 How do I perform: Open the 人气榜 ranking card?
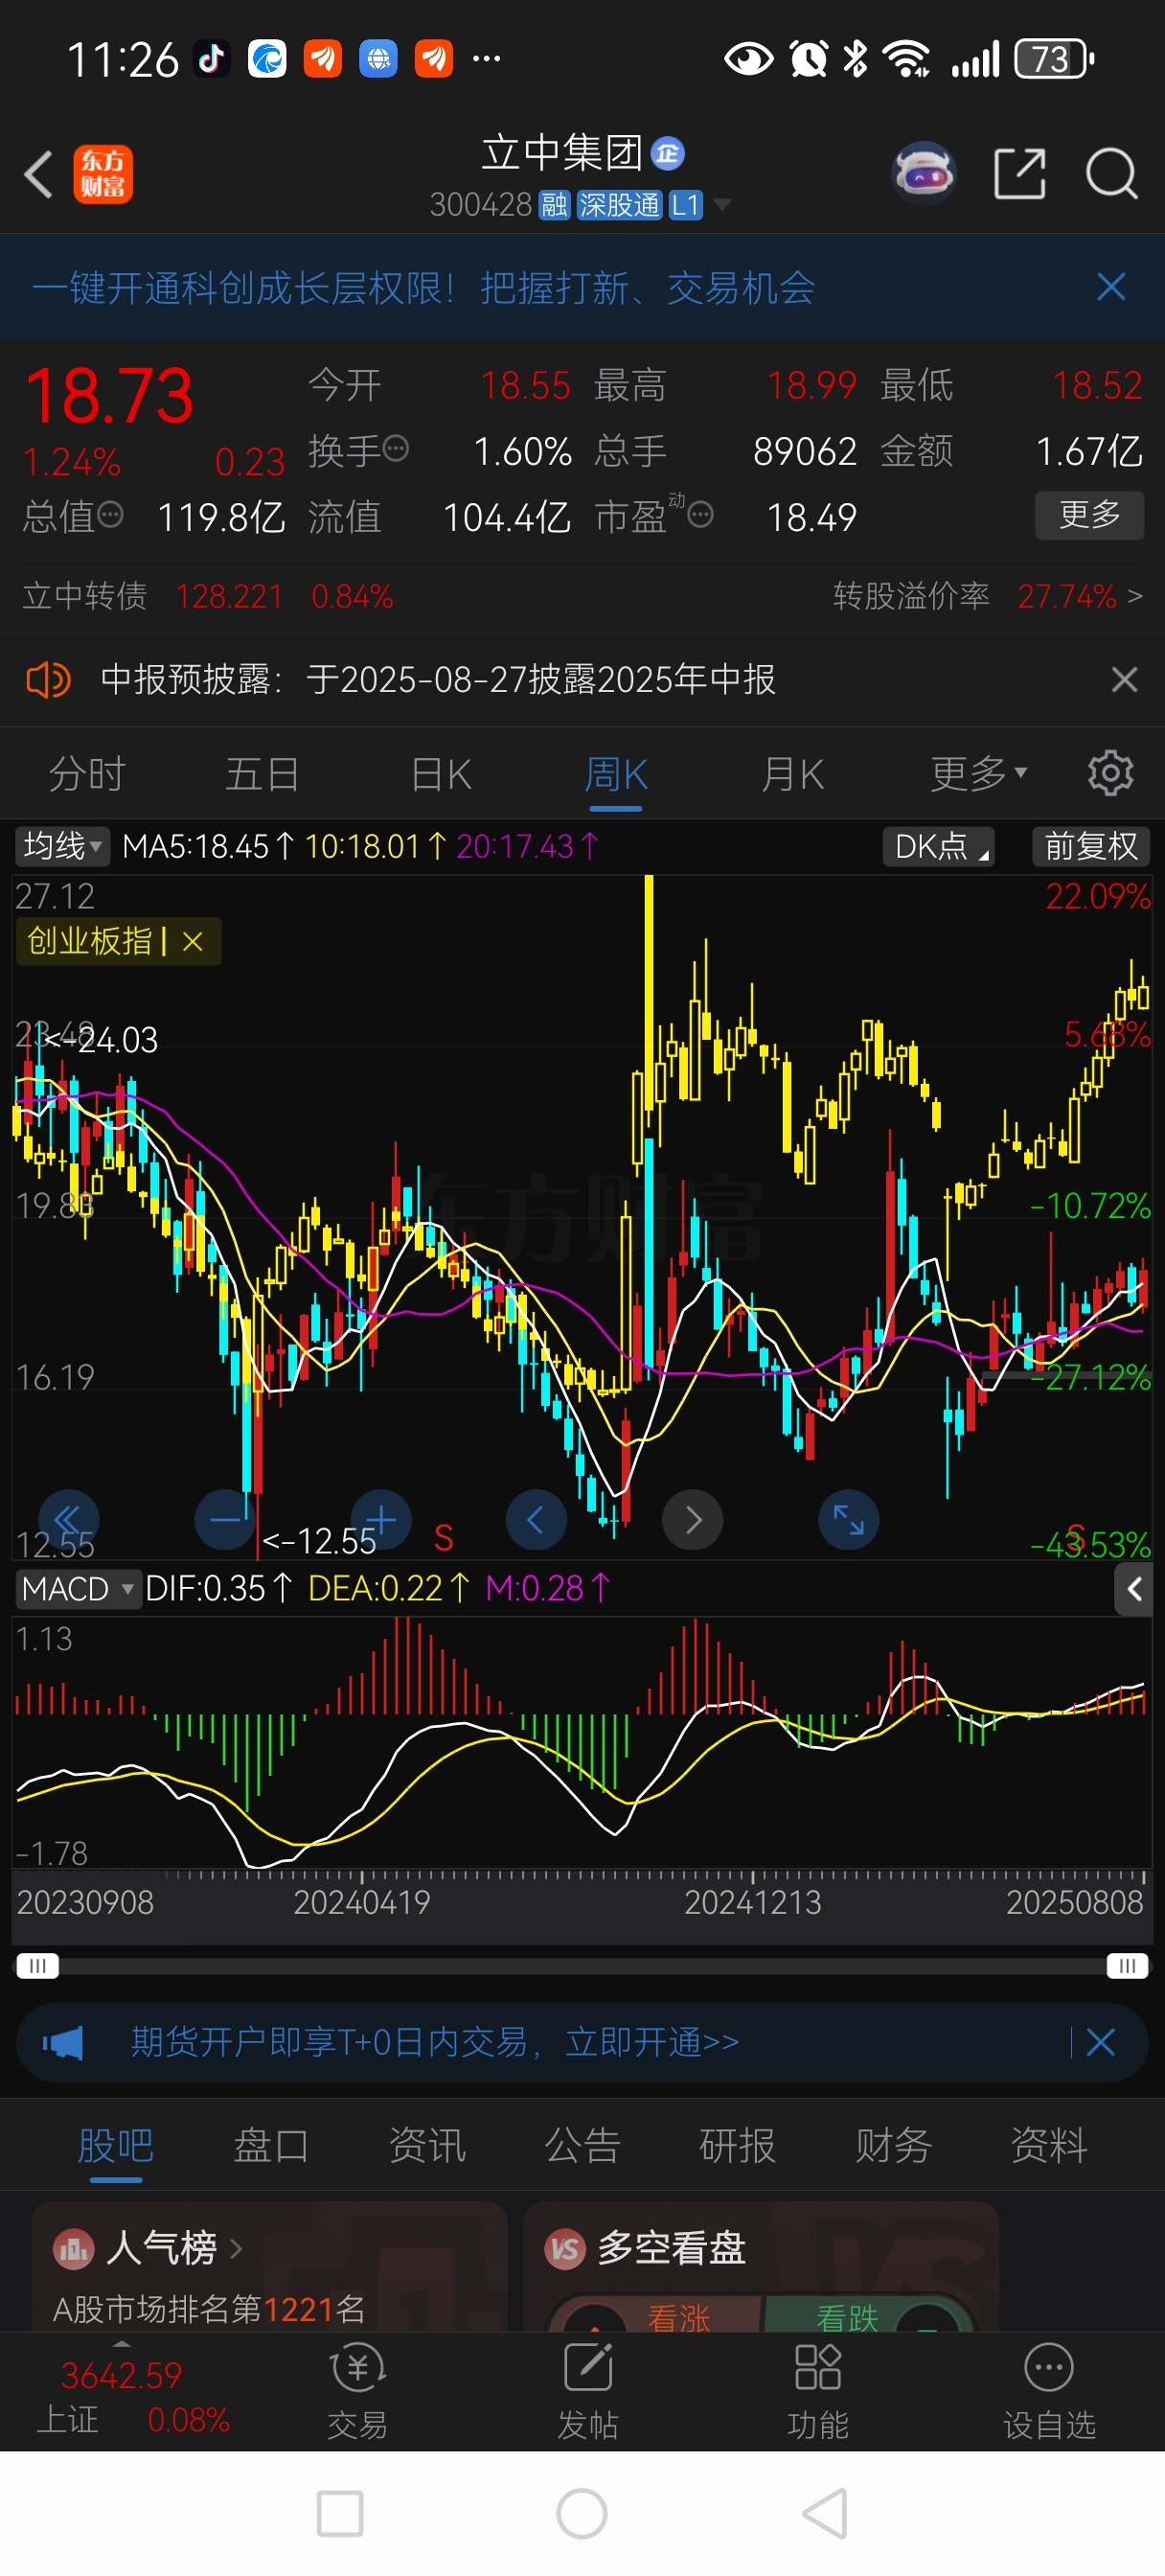coord(269,2268)
